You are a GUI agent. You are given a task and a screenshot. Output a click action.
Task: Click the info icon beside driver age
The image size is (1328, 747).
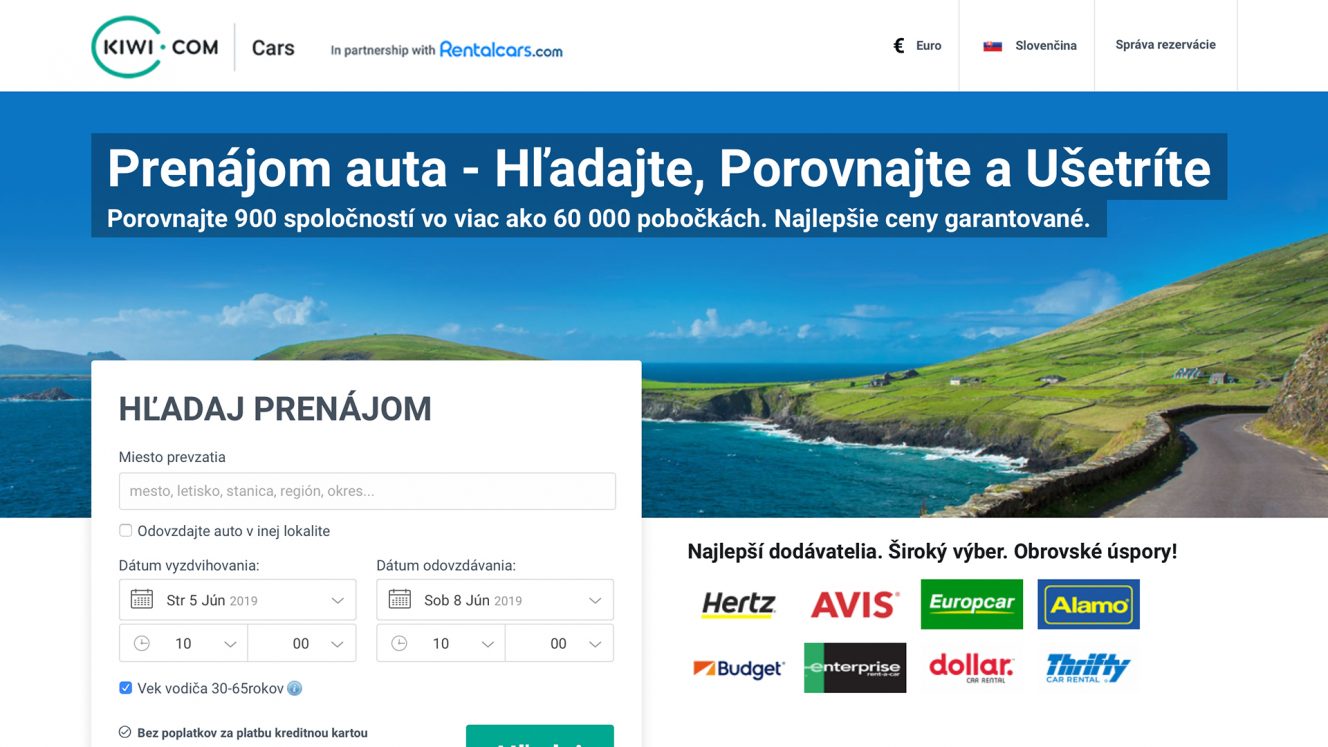tap(294, 688)
